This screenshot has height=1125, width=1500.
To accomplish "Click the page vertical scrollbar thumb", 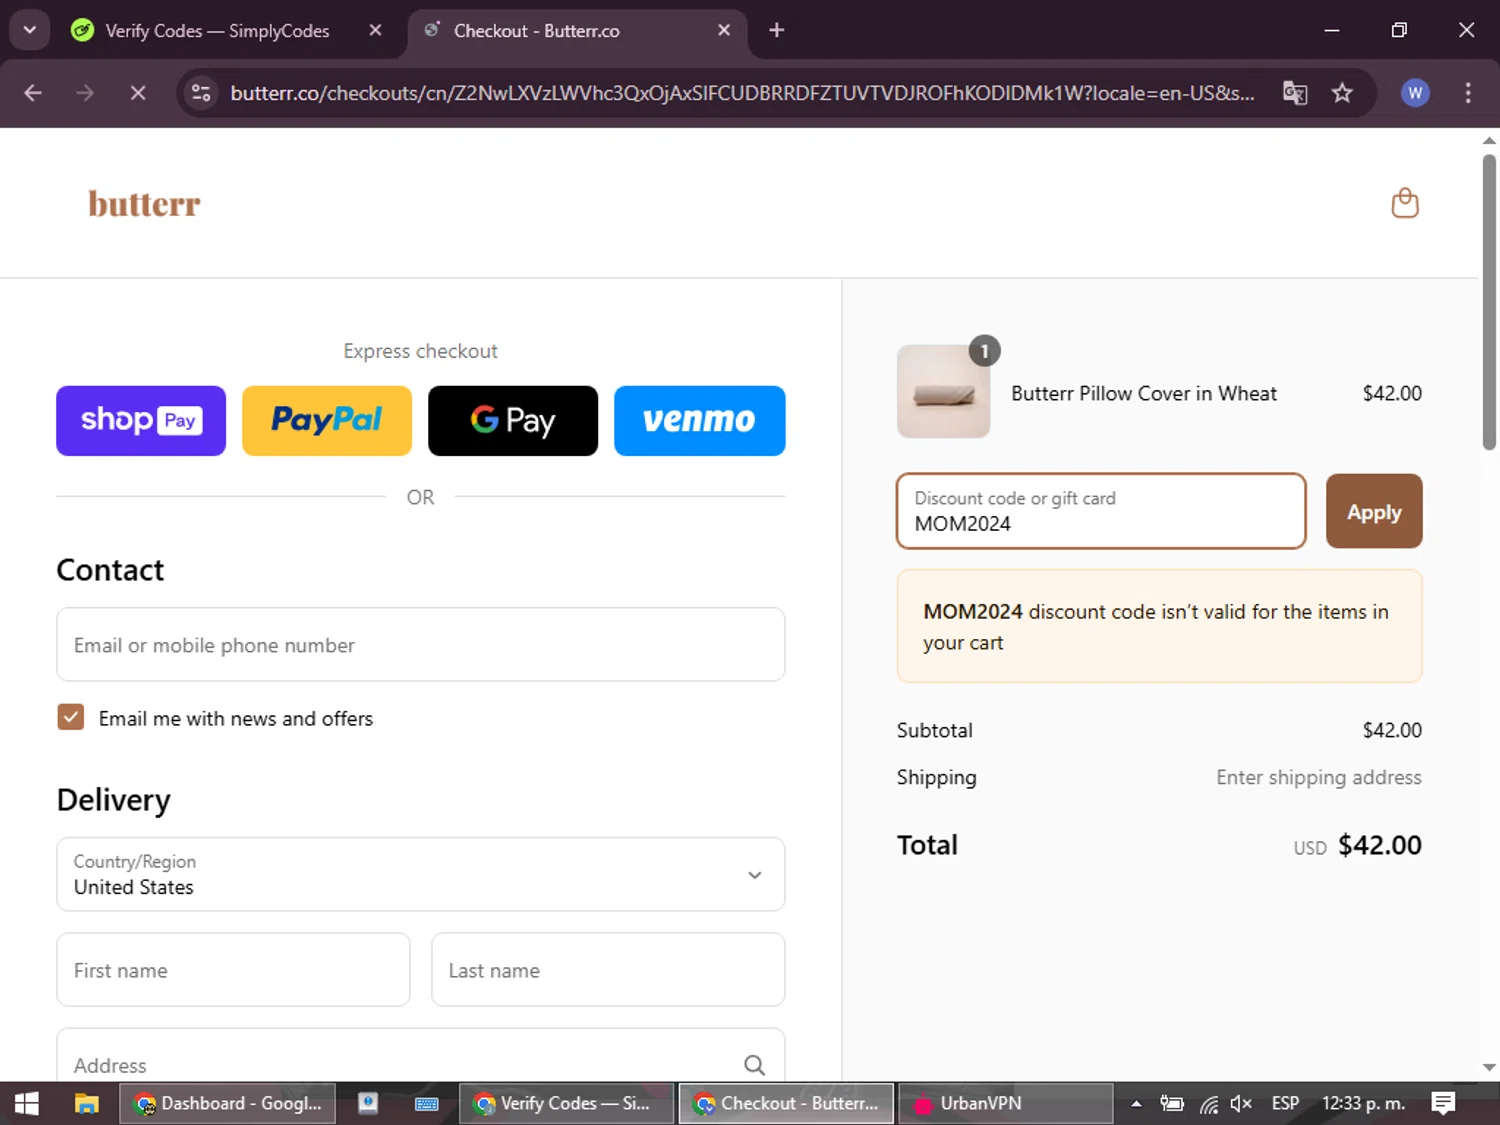I will (1489, 302).
